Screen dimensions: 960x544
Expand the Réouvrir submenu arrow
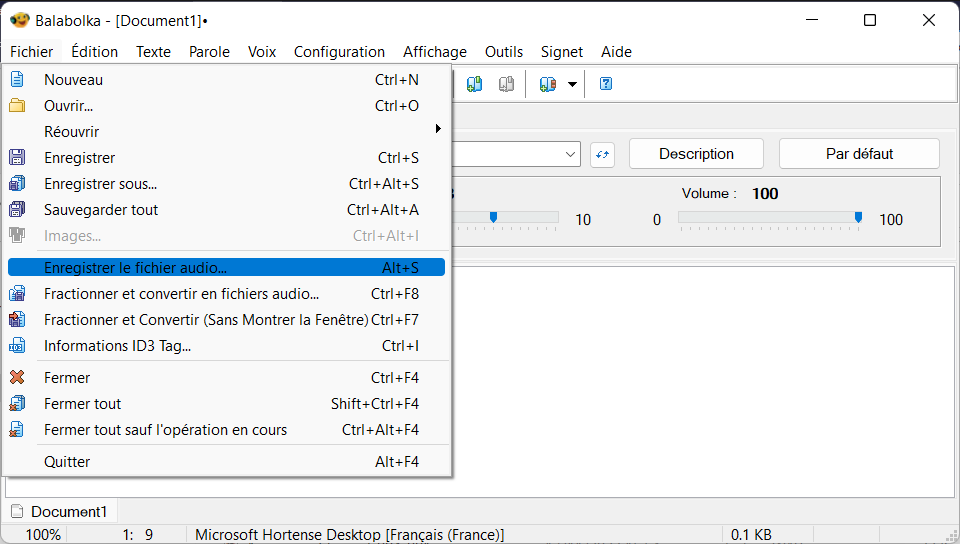[x=438, y=130]
